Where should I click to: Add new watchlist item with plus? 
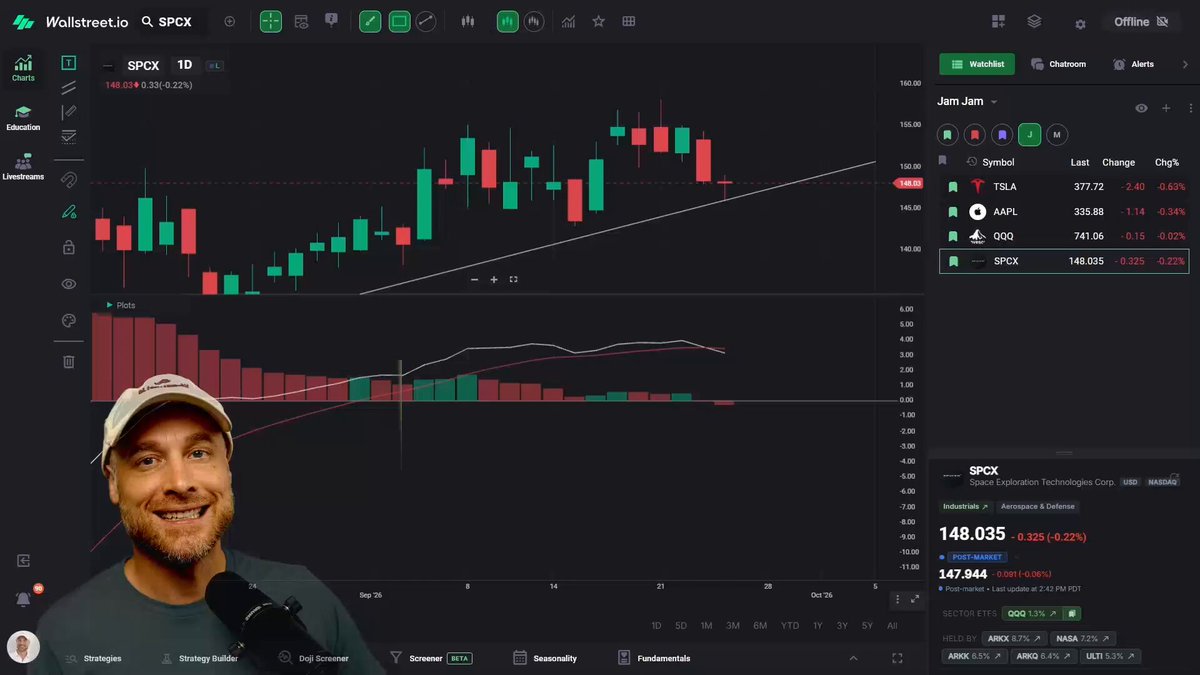click(1166, 108)
